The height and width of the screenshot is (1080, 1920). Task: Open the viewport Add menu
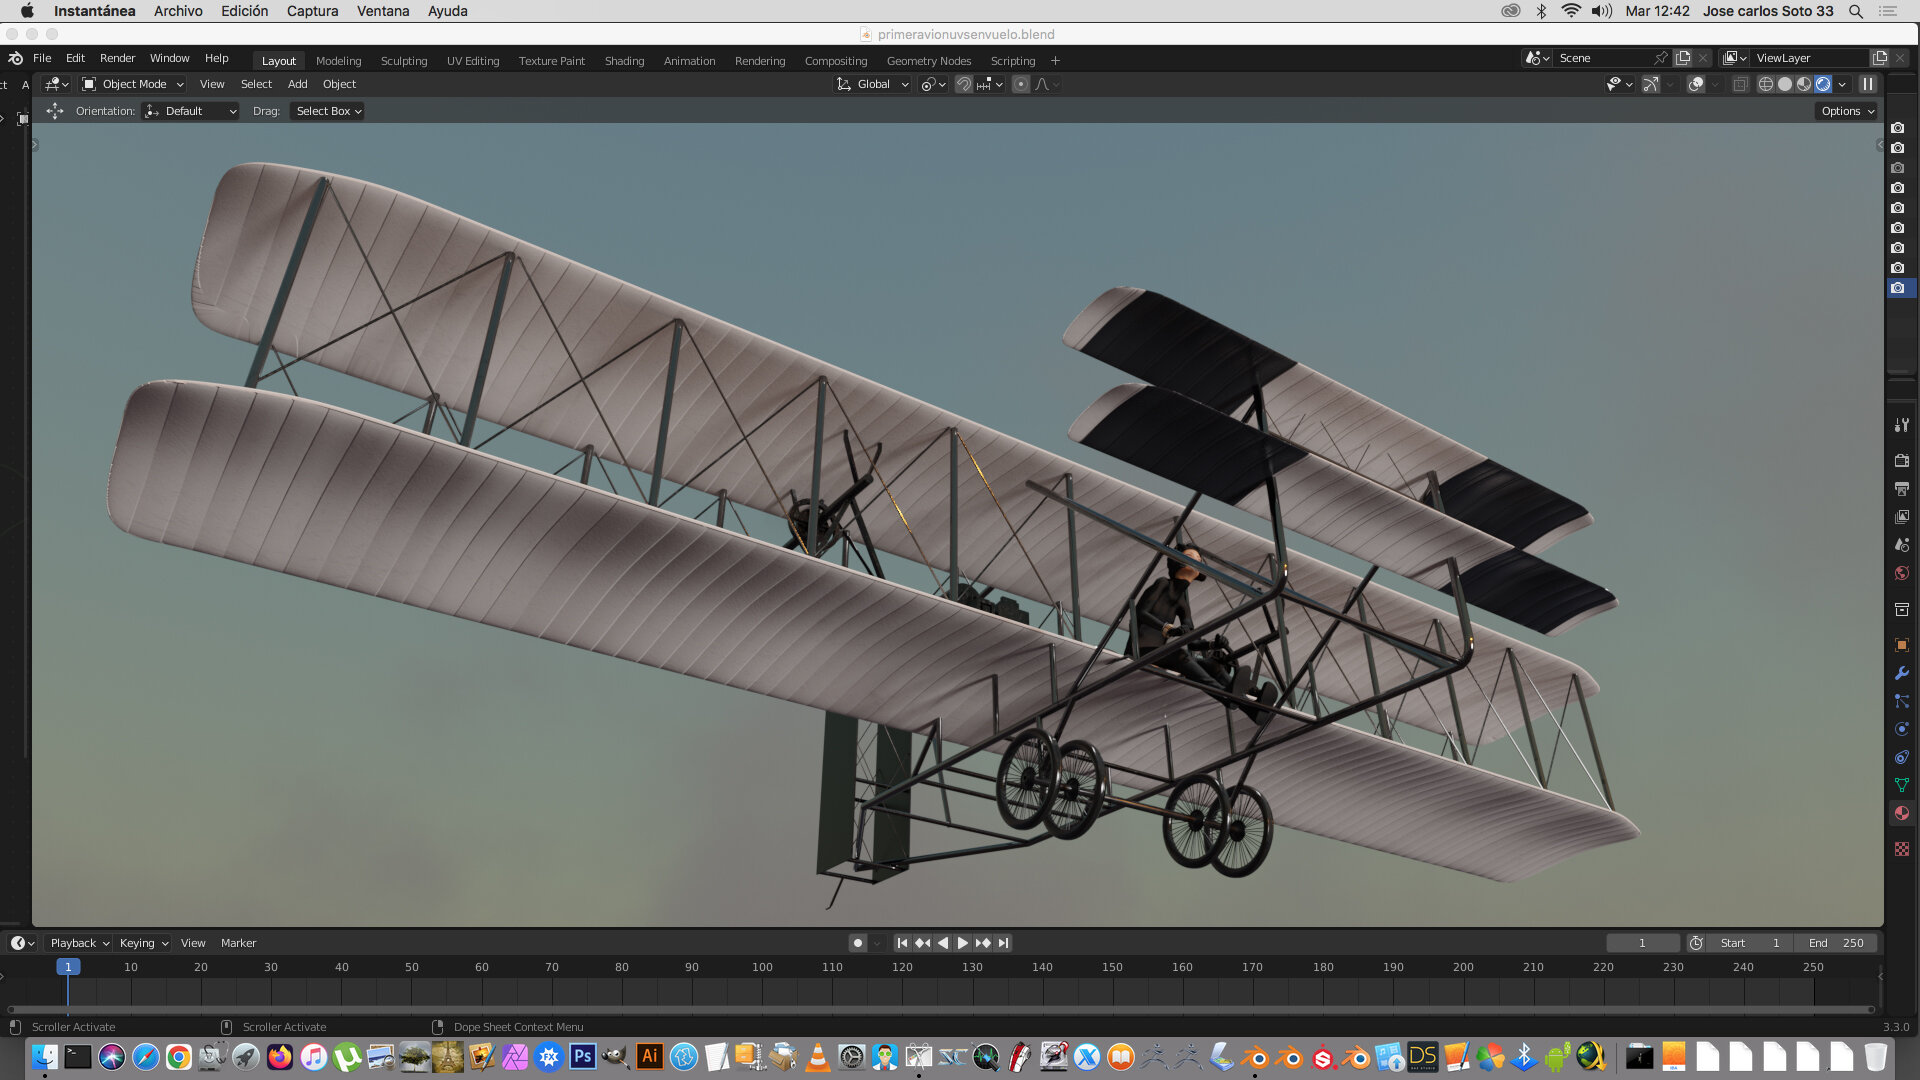[297, 84]
